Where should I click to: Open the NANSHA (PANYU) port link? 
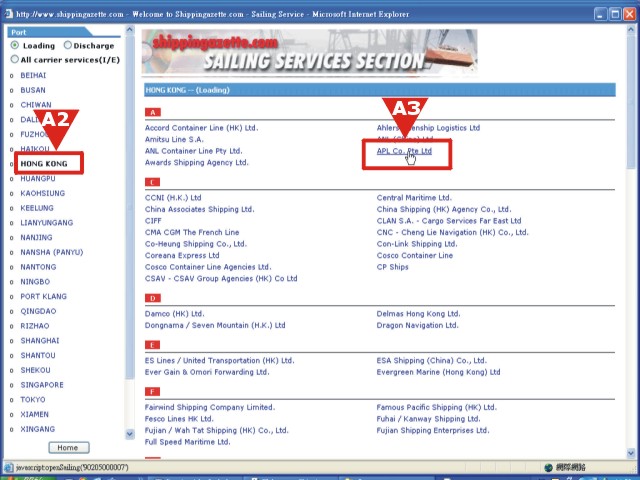pos(51,252)
